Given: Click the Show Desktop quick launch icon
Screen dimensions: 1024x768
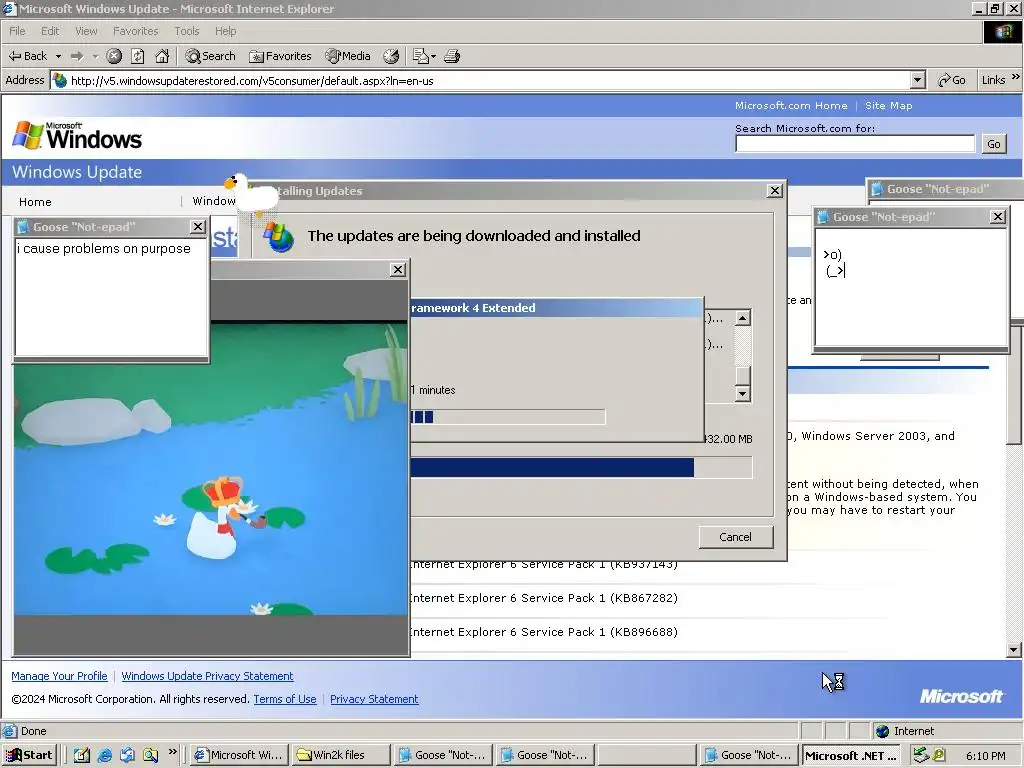Looking at the screenshot, I should tap(81, 755).
